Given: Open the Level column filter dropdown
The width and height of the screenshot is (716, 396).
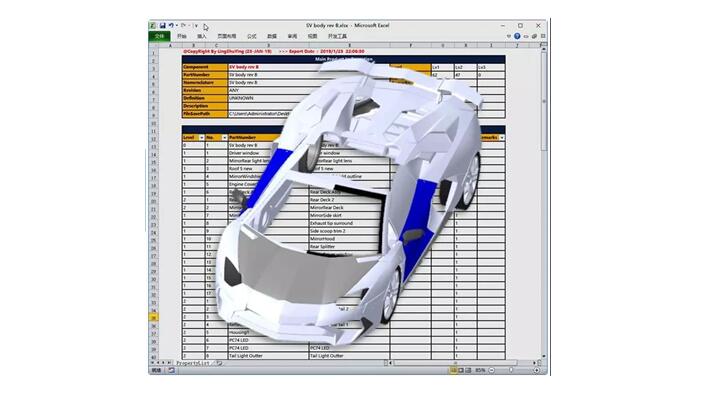Looking at the screenshot, I should point(201,137).
